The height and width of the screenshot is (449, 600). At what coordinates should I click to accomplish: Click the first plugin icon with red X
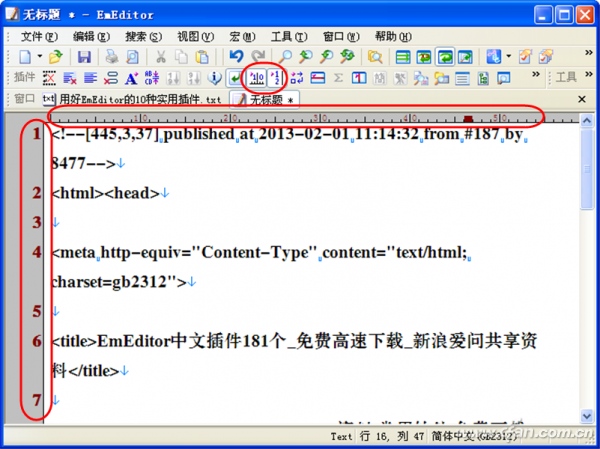point(49,78)
